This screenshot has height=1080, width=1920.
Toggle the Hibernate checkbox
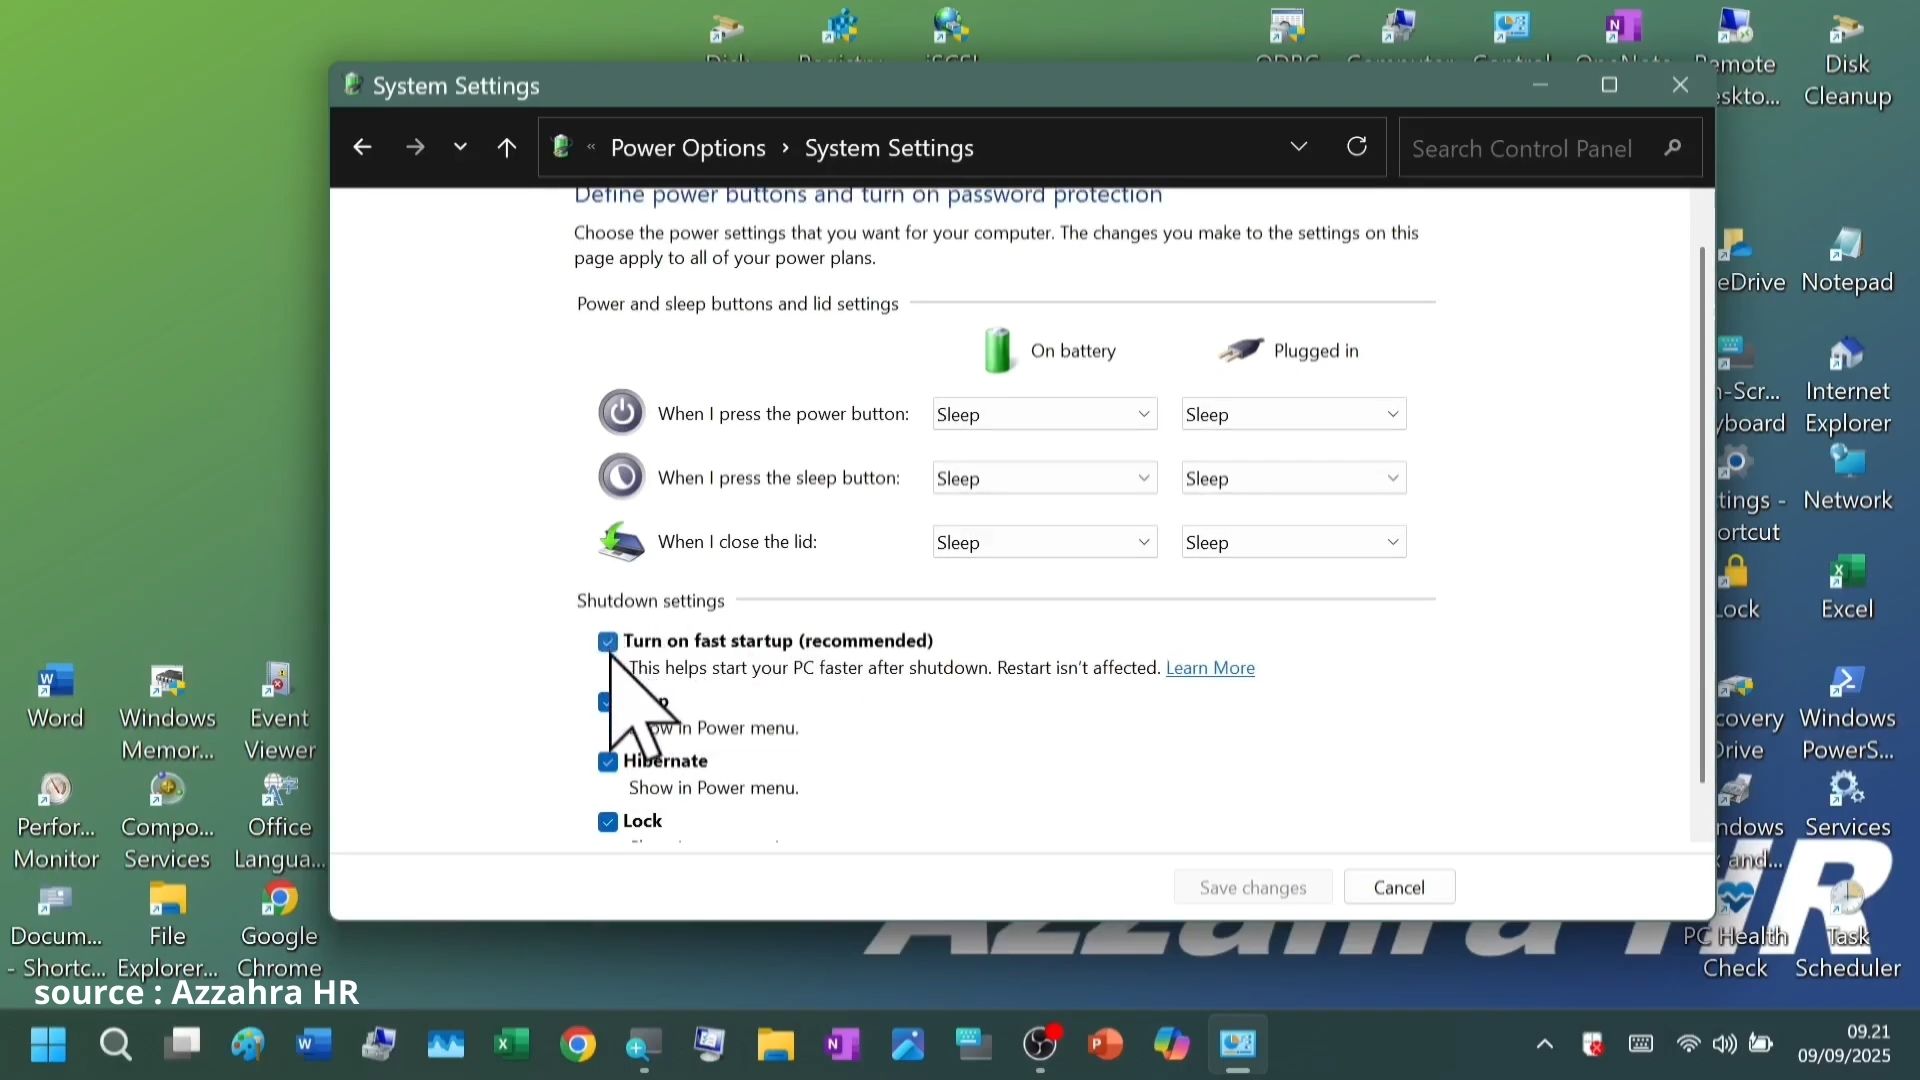608,762
